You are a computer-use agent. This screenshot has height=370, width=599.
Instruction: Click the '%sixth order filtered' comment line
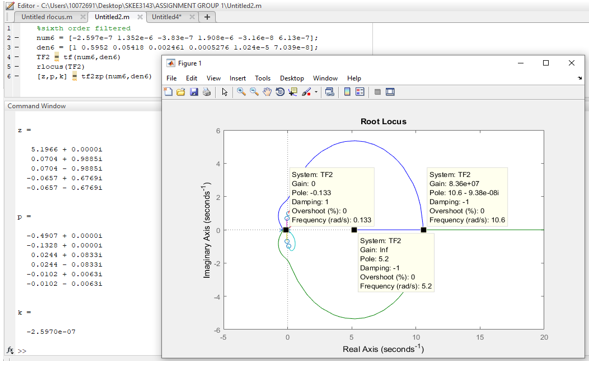coord(83,28)
